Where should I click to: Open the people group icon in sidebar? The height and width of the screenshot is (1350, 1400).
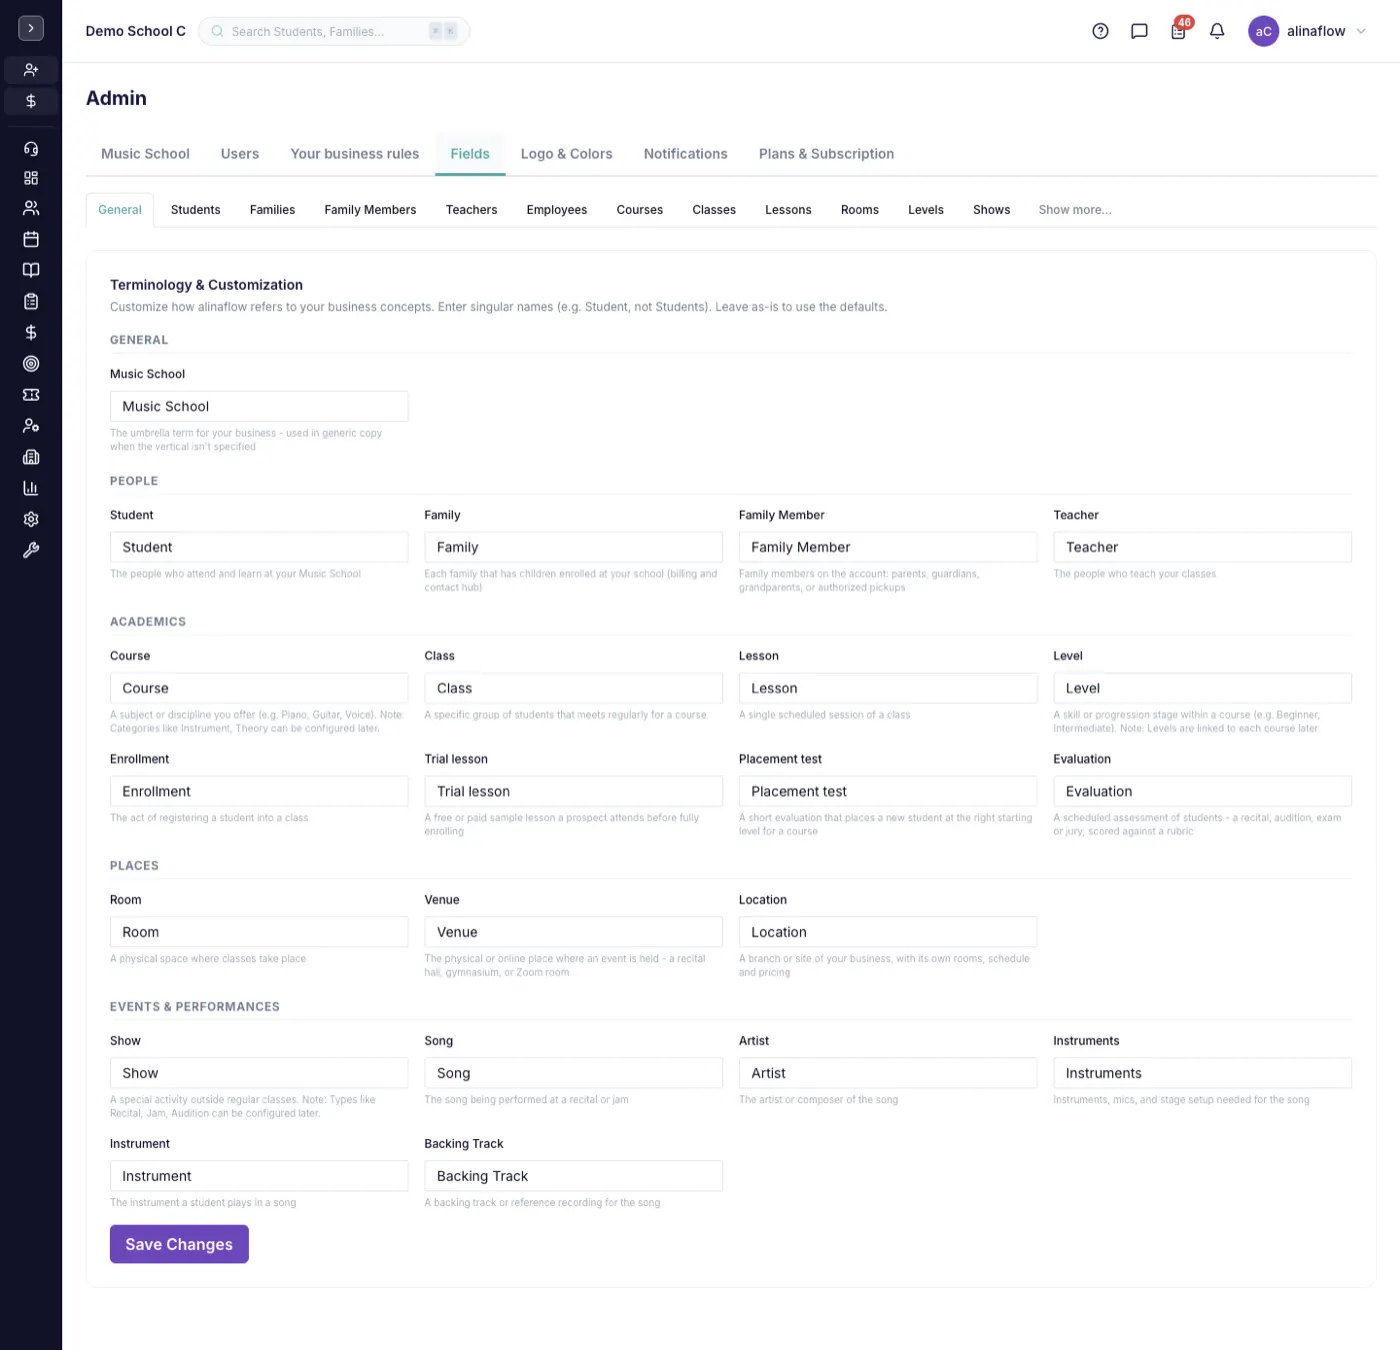[x=31, y=208]
